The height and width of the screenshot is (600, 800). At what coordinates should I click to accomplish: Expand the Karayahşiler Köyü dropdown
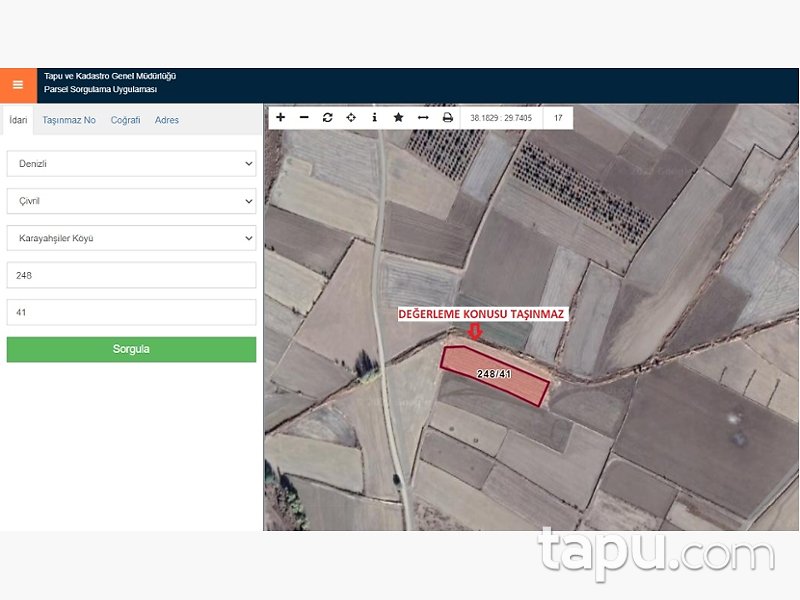tap(131, 238)
